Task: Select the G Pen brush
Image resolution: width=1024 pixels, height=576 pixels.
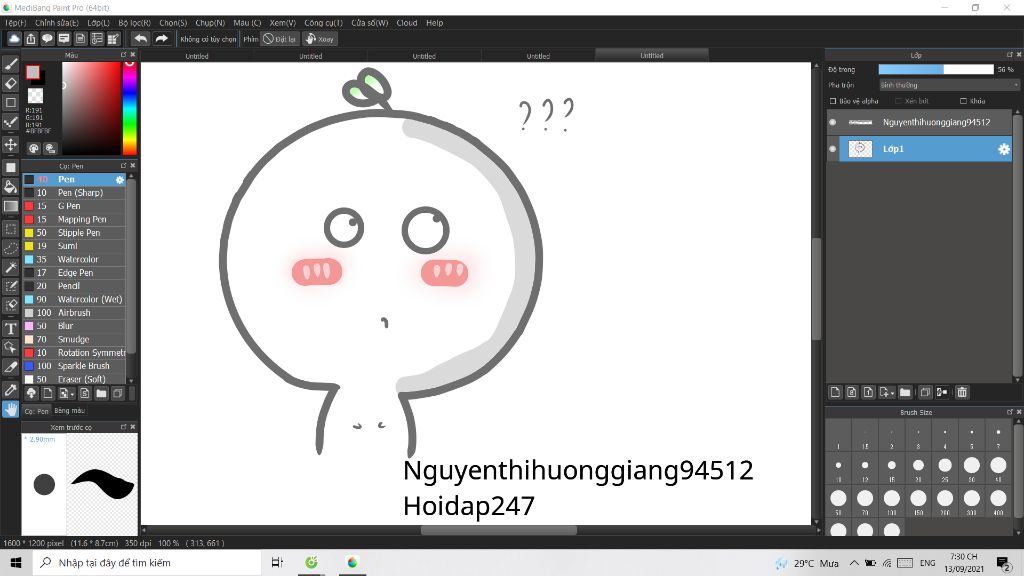Action: [x=74, y=206]
